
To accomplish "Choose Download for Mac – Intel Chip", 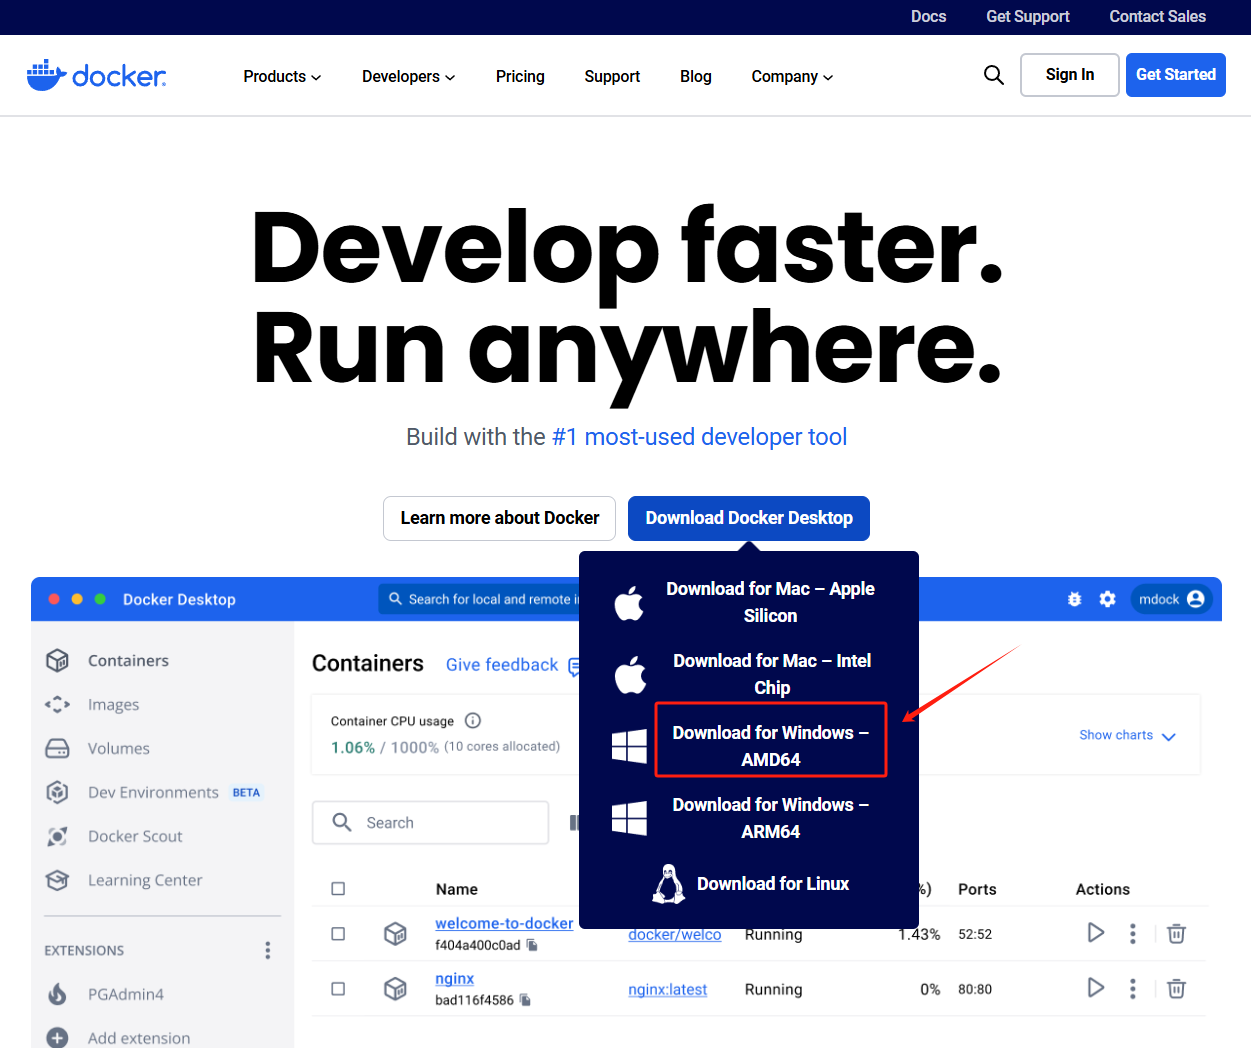I will 772,674.
